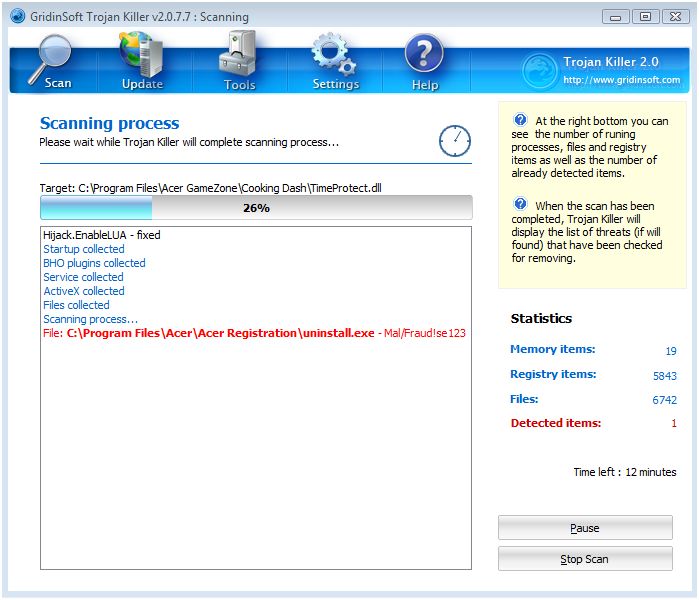Image resolution: width=699 pixels, height=600 pixels.
Task: Click the Files count 6742
Action: click(x=665, y=400)
